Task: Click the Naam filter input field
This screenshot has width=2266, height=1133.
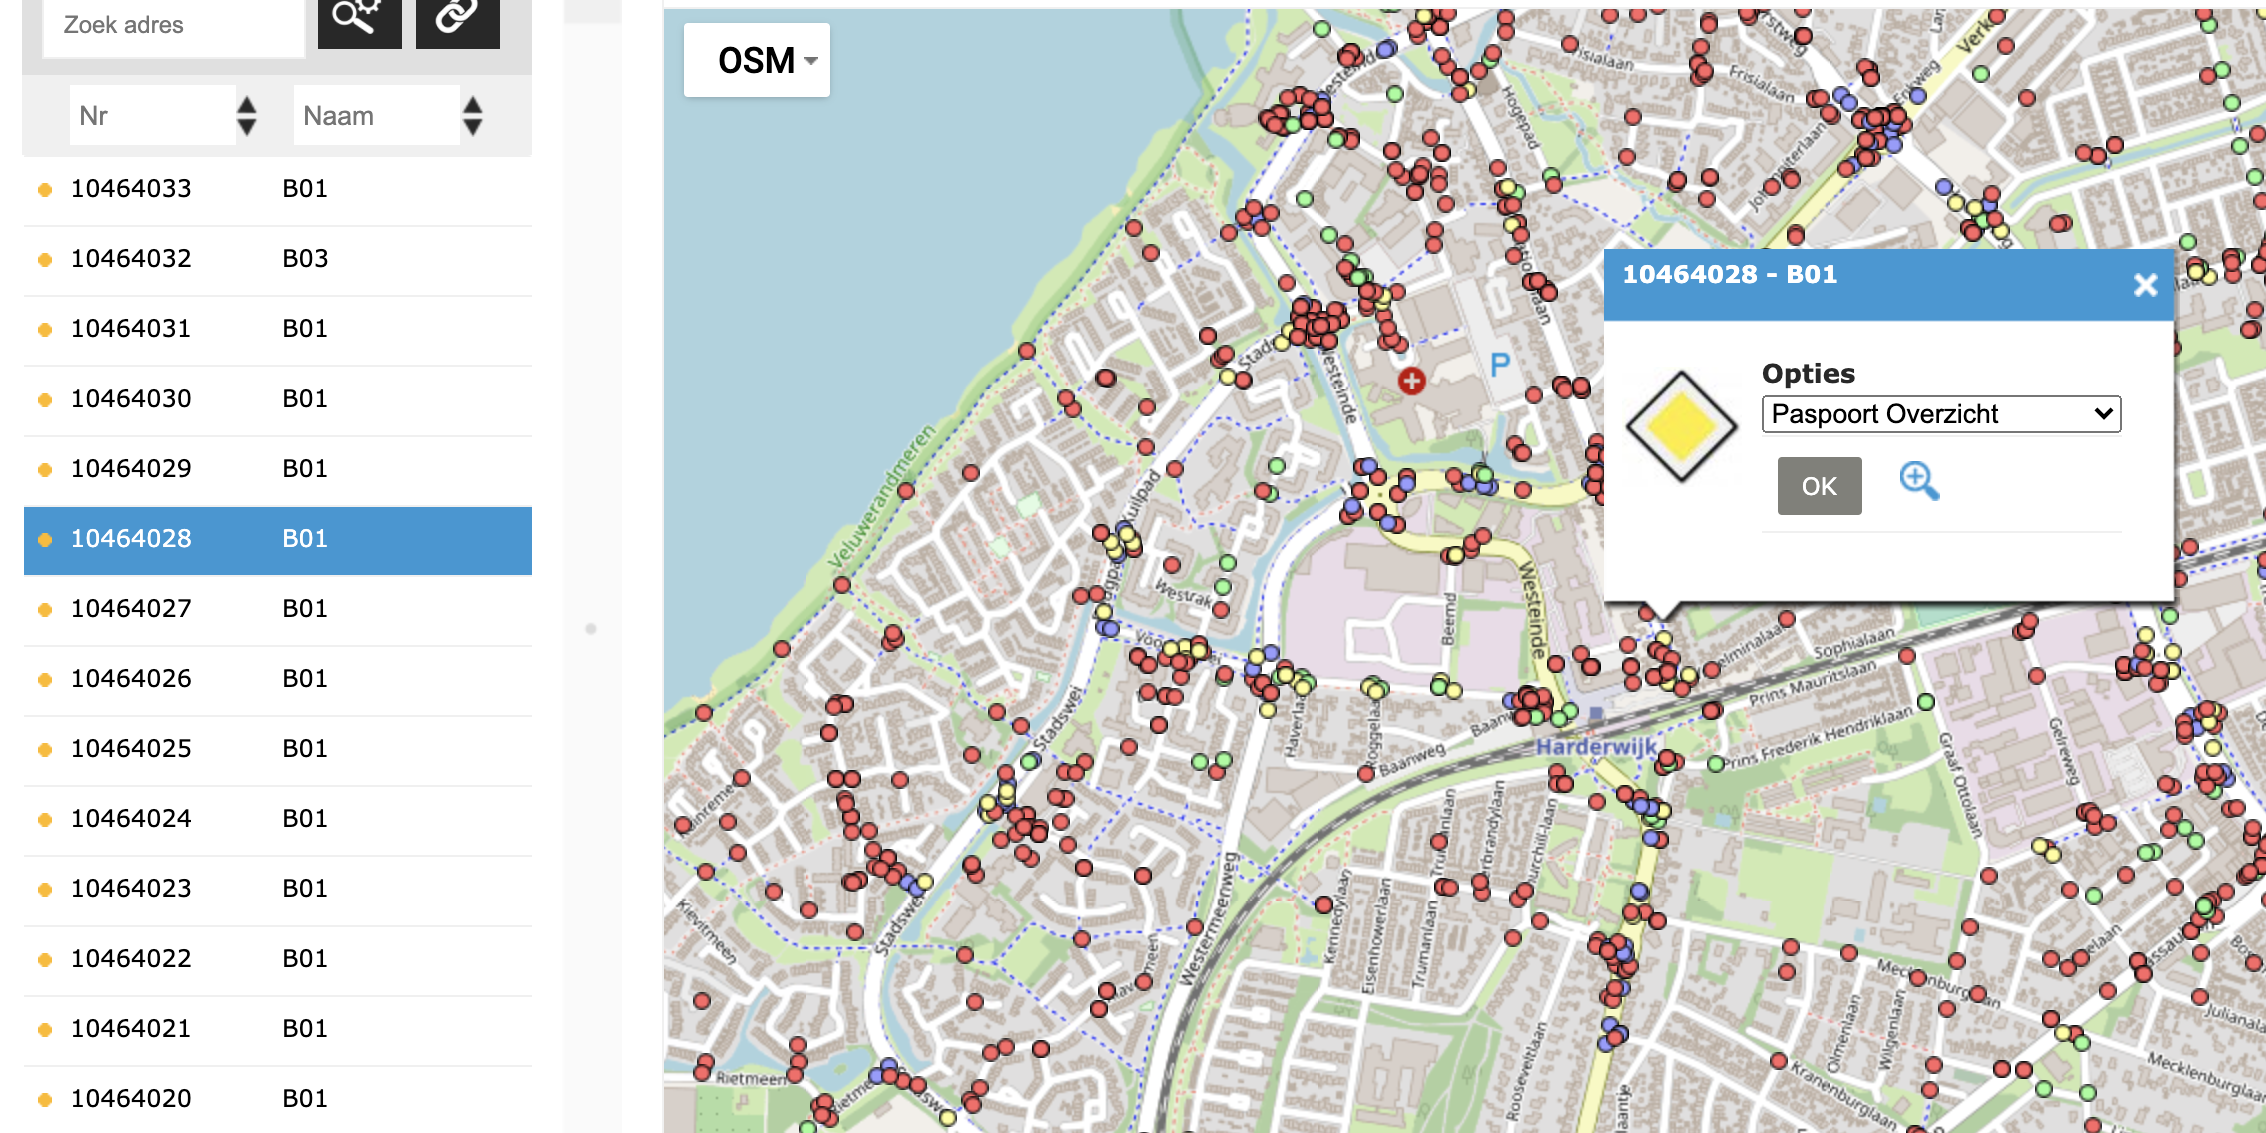Action: click(x=376, y=116)
